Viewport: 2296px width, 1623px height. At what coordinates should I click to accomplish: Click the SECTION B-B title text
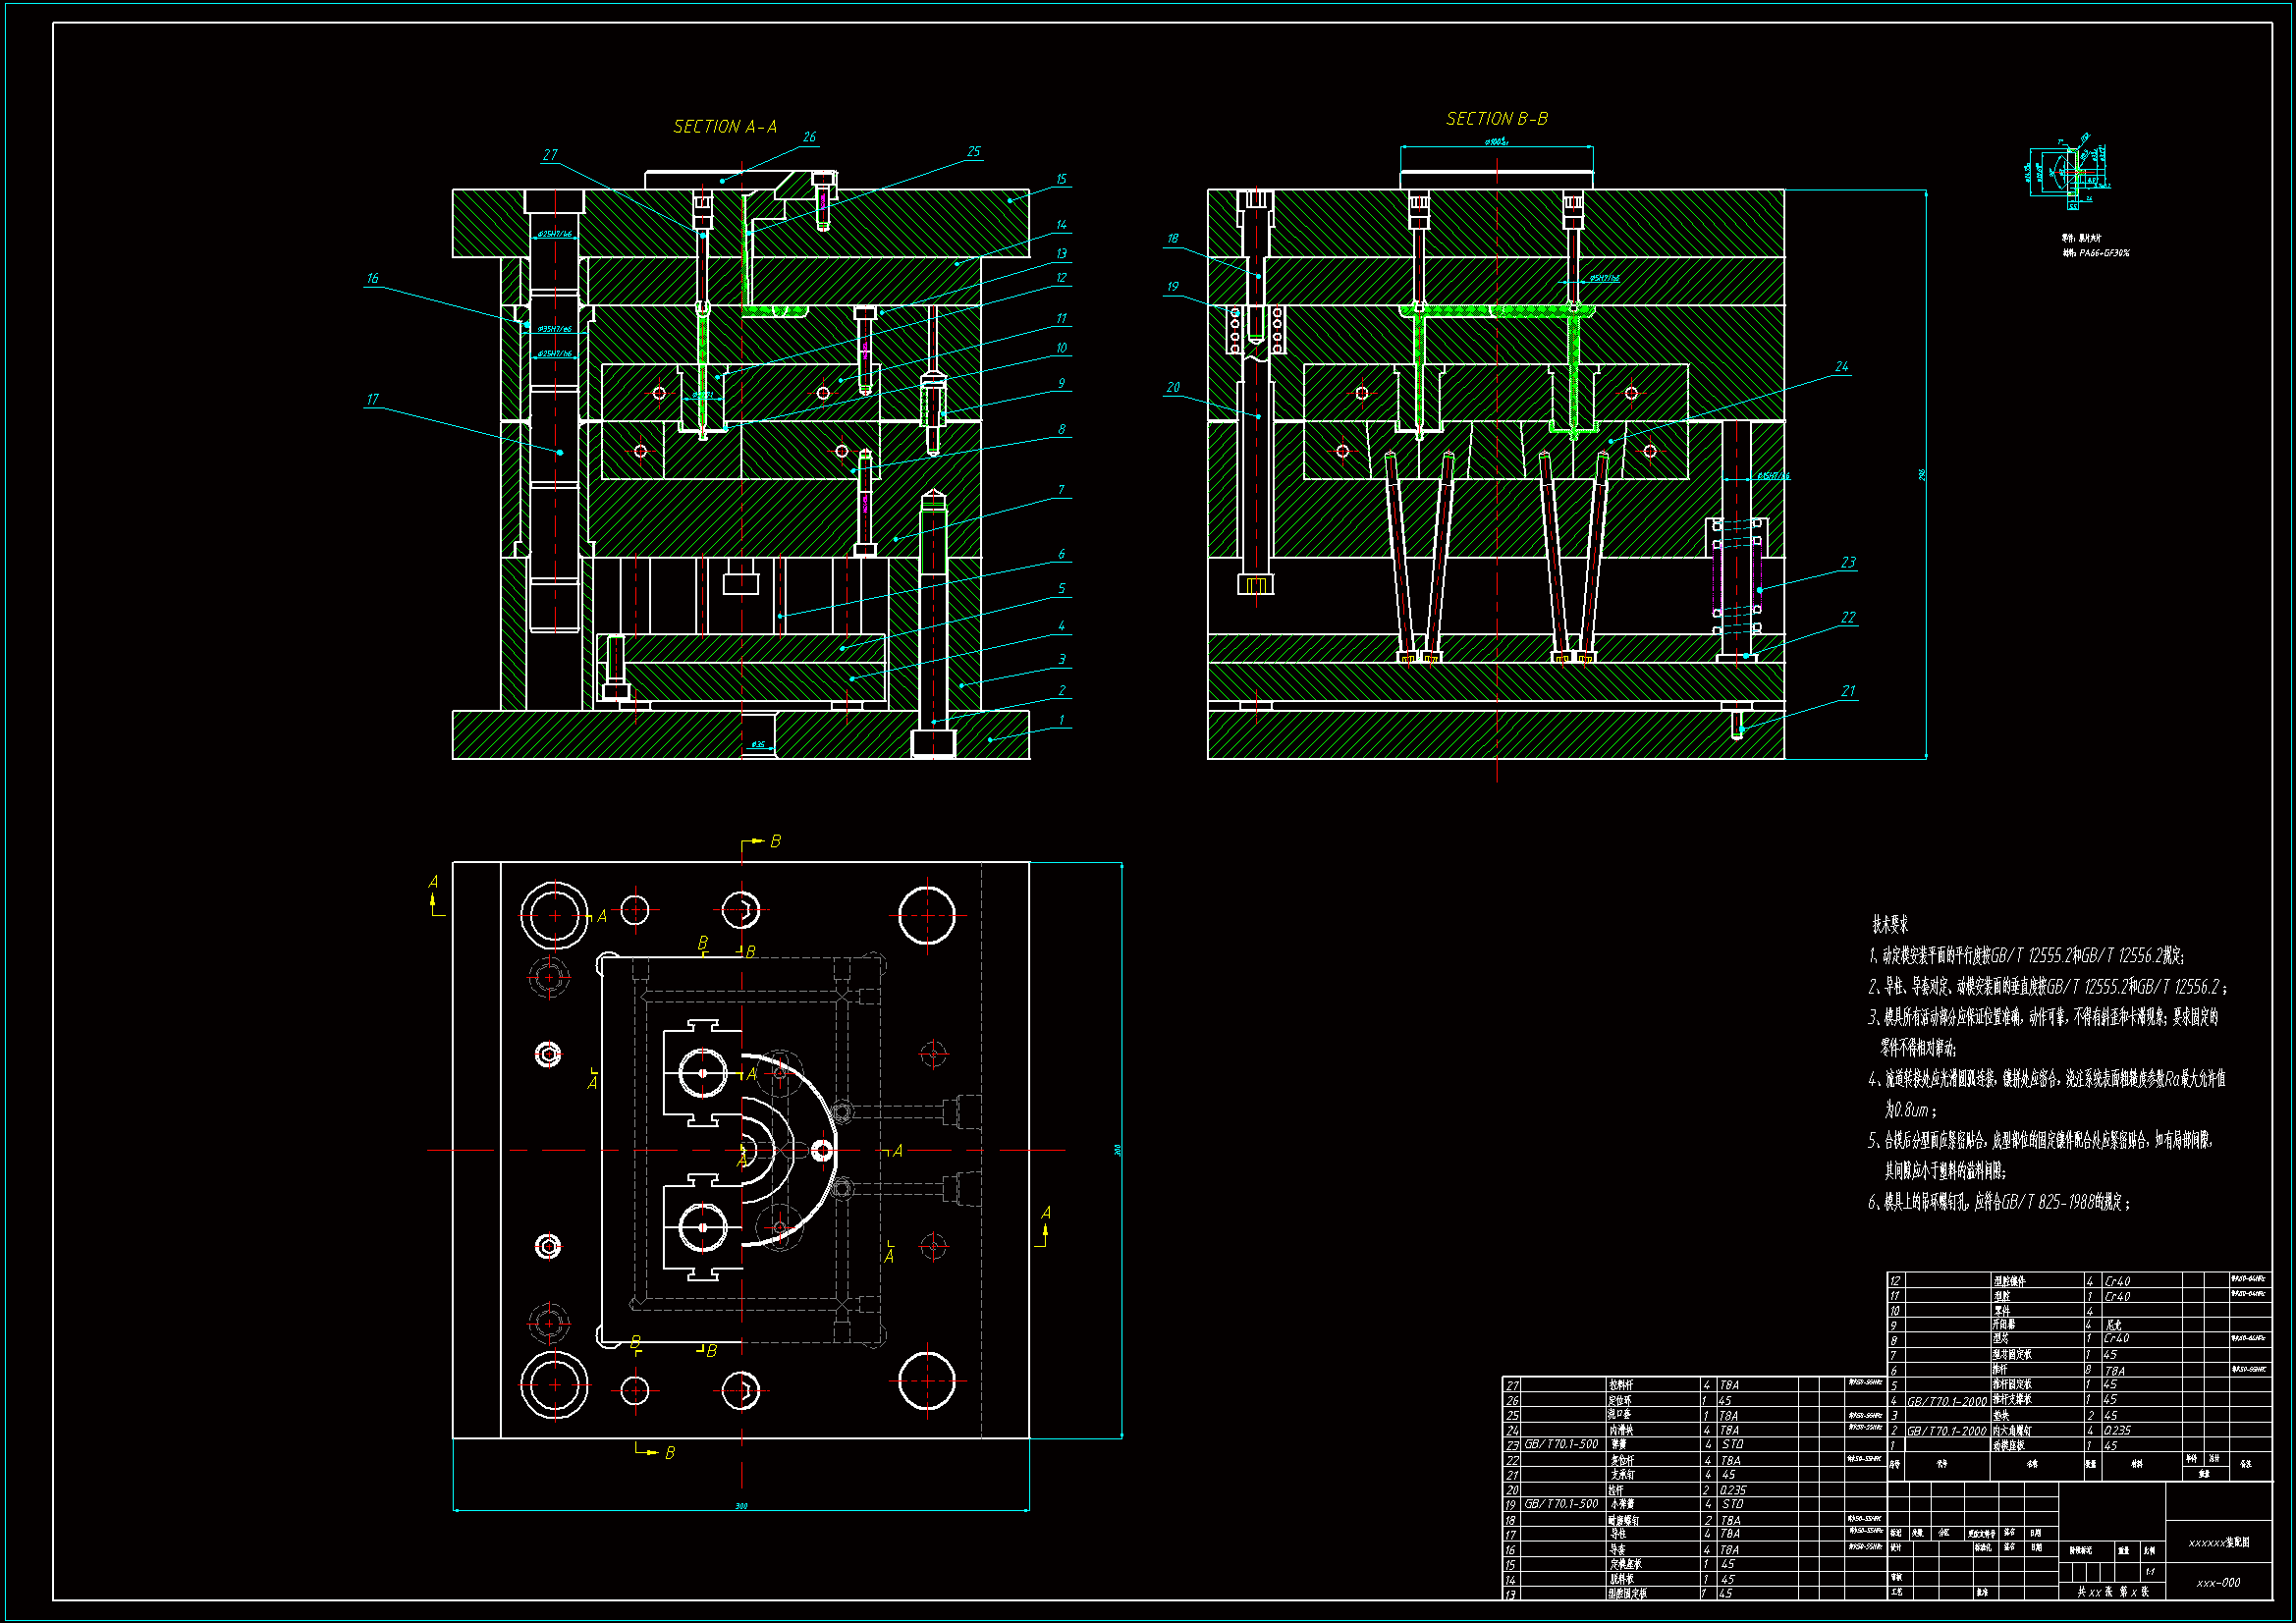[x=1496, y=119]
